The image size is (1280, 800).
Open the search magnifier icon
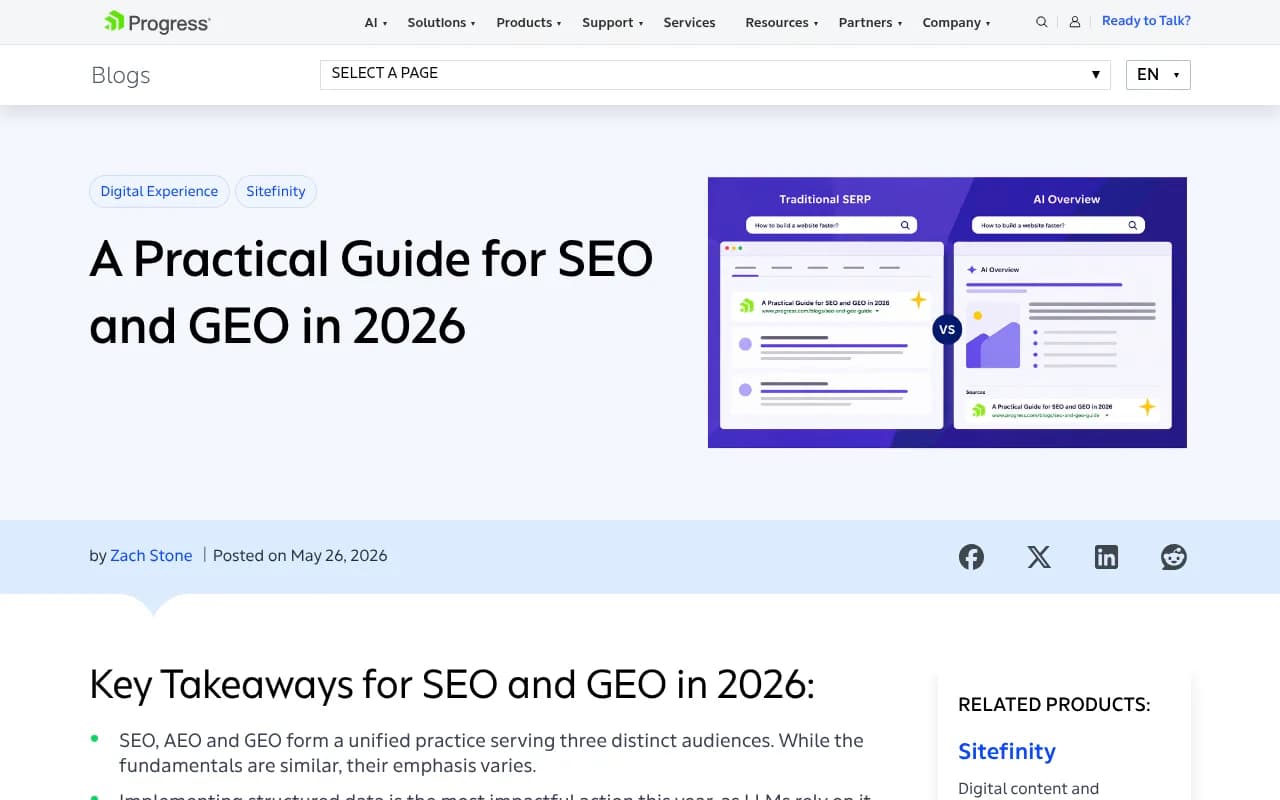(x=1042, y=22)
